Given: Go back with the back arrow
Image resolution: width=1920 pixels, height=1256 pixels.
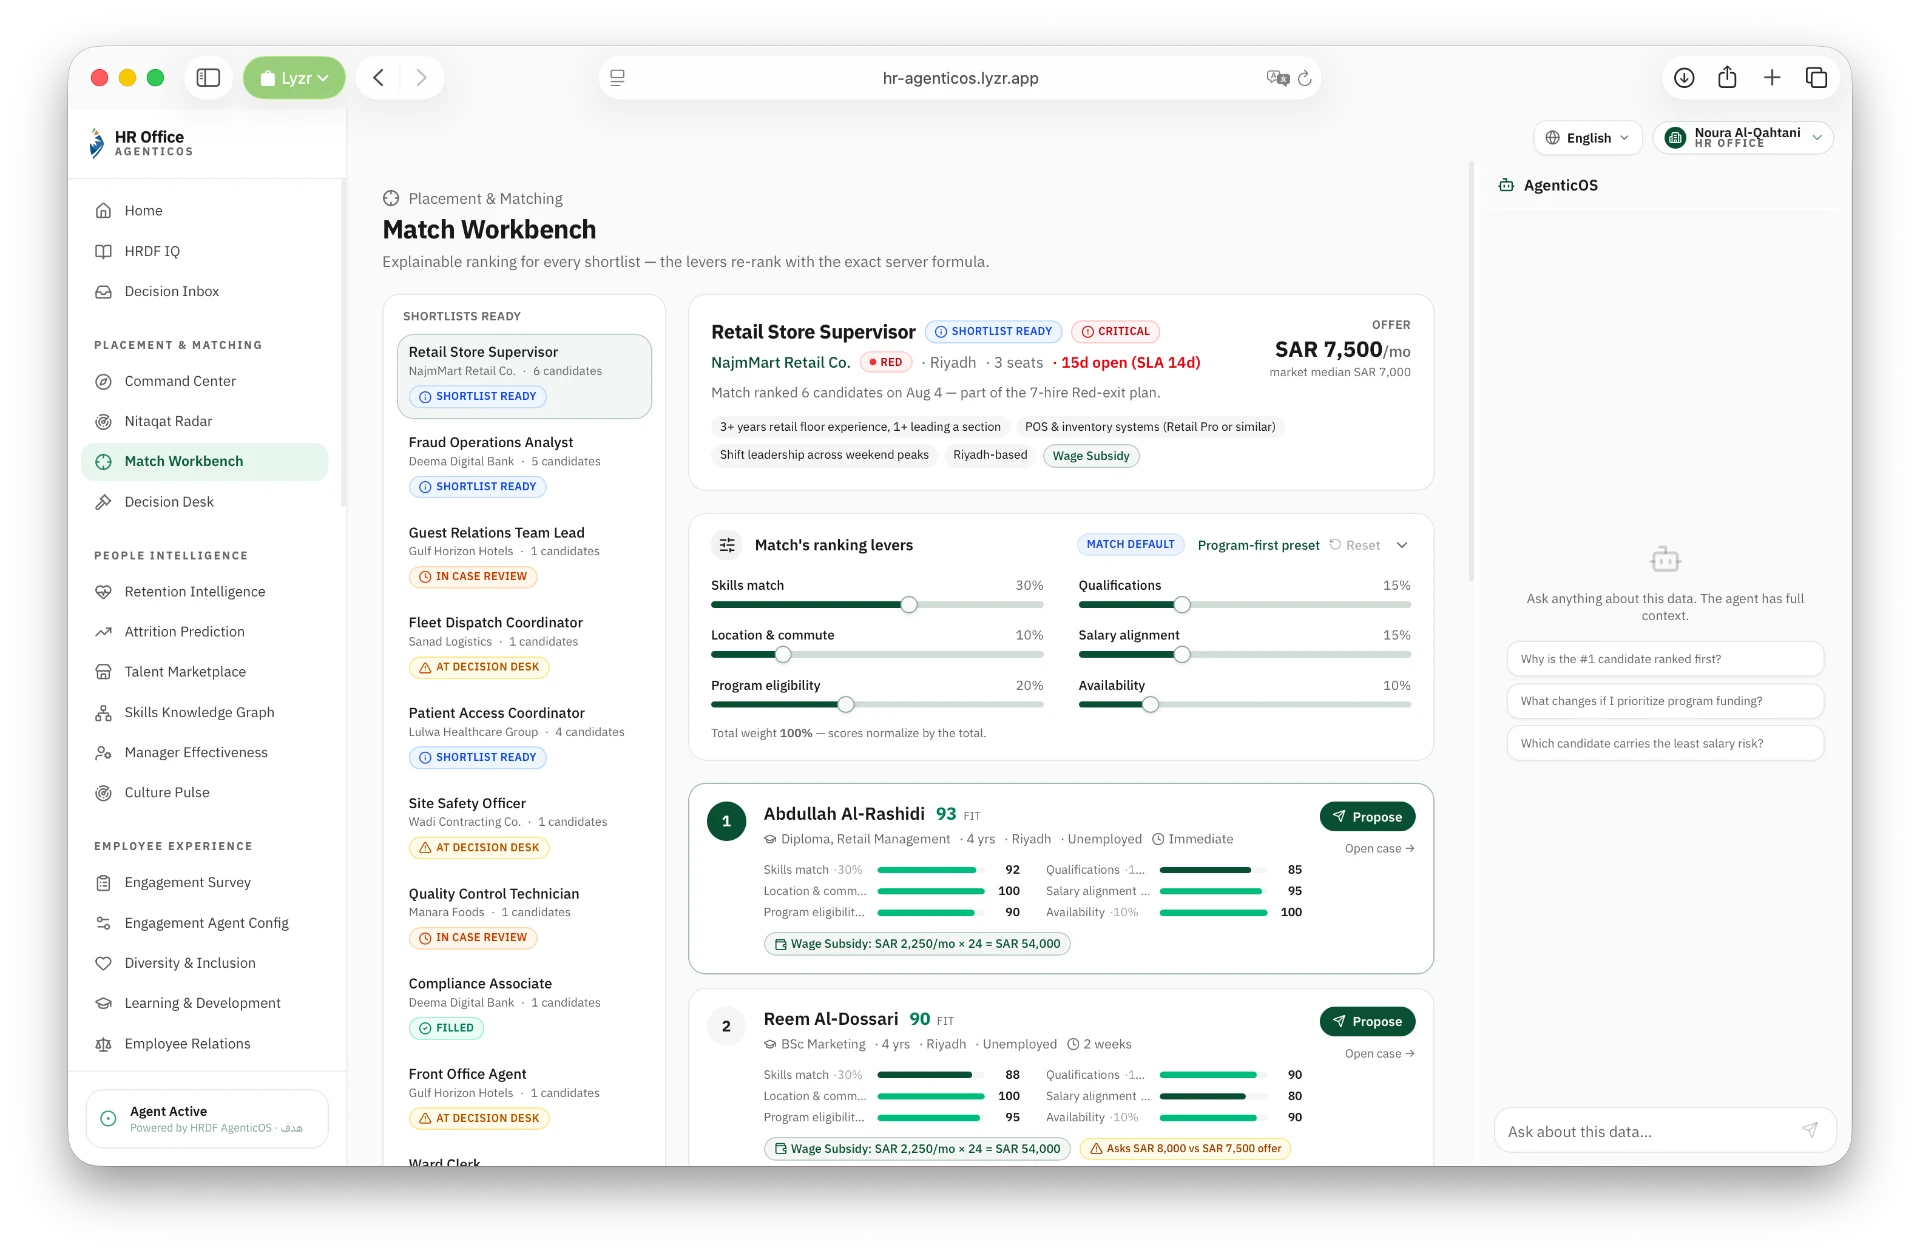Looking at the screenshot, I should 379,78.
